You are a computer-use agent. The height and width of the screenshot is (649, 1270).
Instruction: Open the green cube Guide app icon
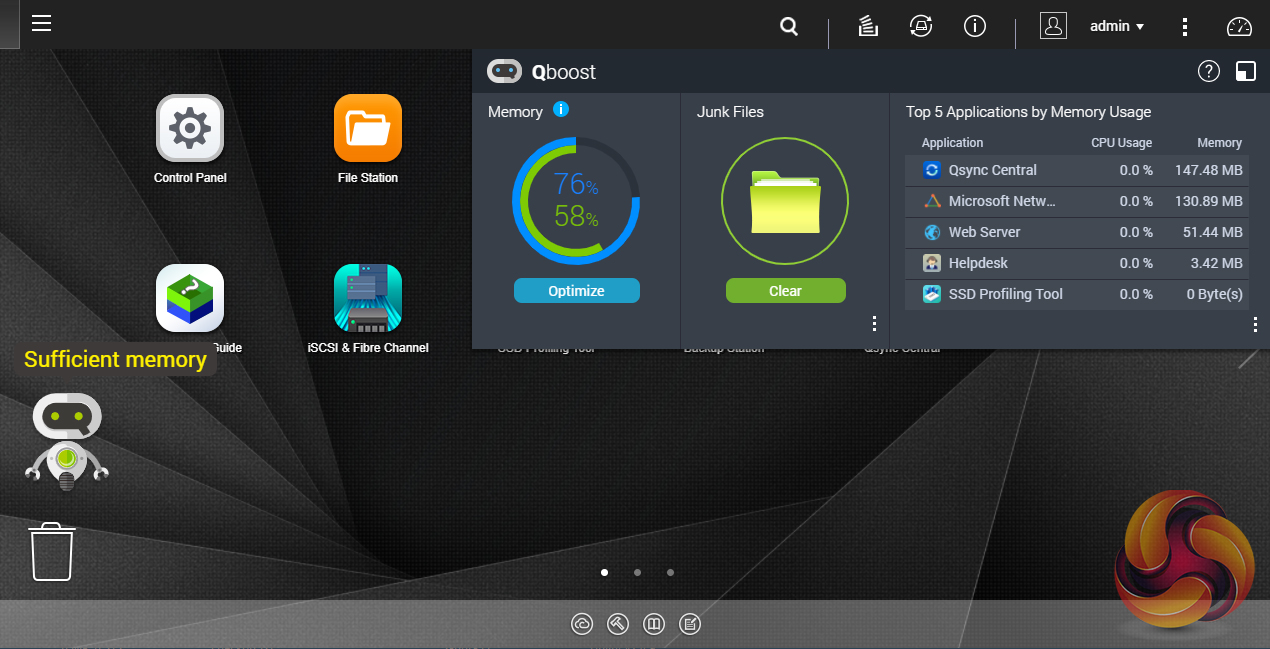coord(190,298)
